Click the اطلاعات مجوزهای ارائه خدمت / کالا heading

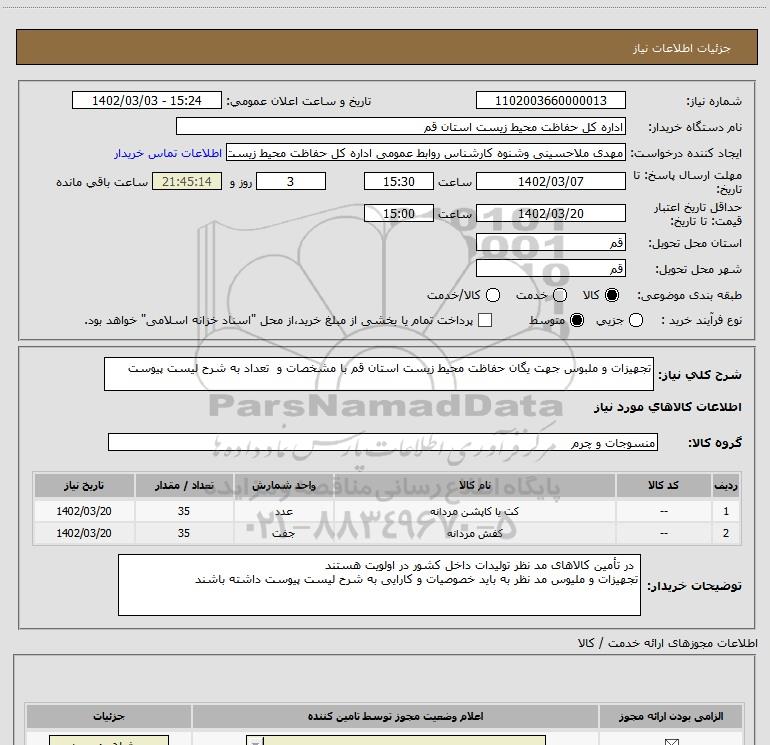click(667, 643)
